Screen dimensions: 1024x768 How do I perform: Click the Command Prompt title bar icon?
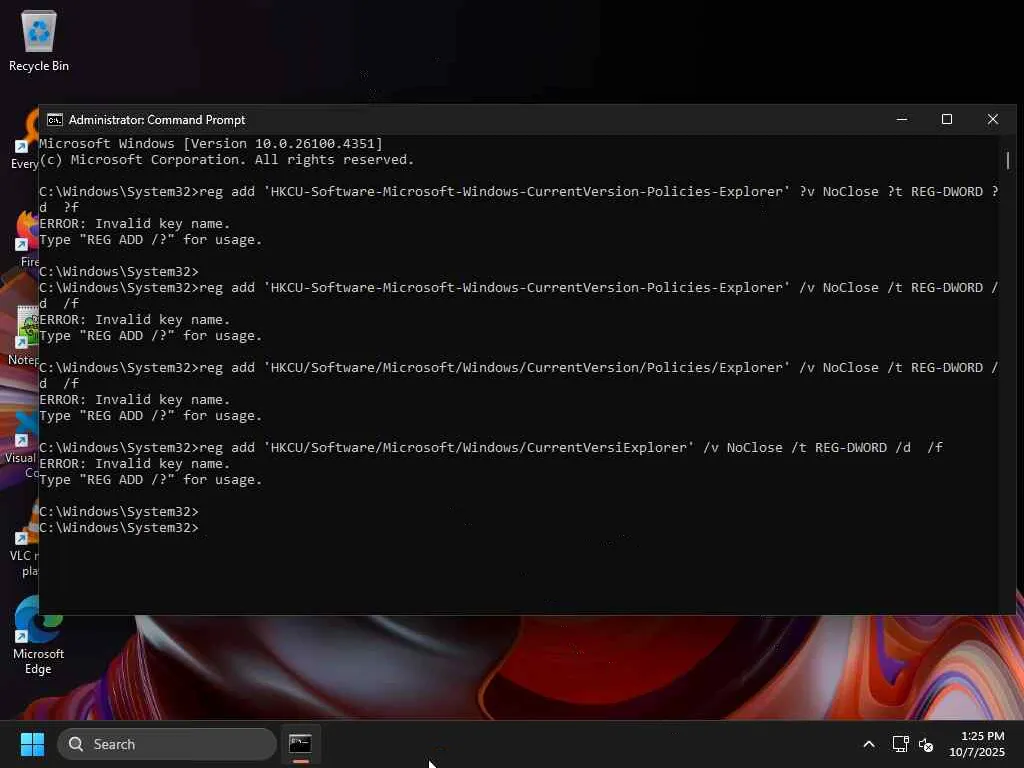(55, 120)
